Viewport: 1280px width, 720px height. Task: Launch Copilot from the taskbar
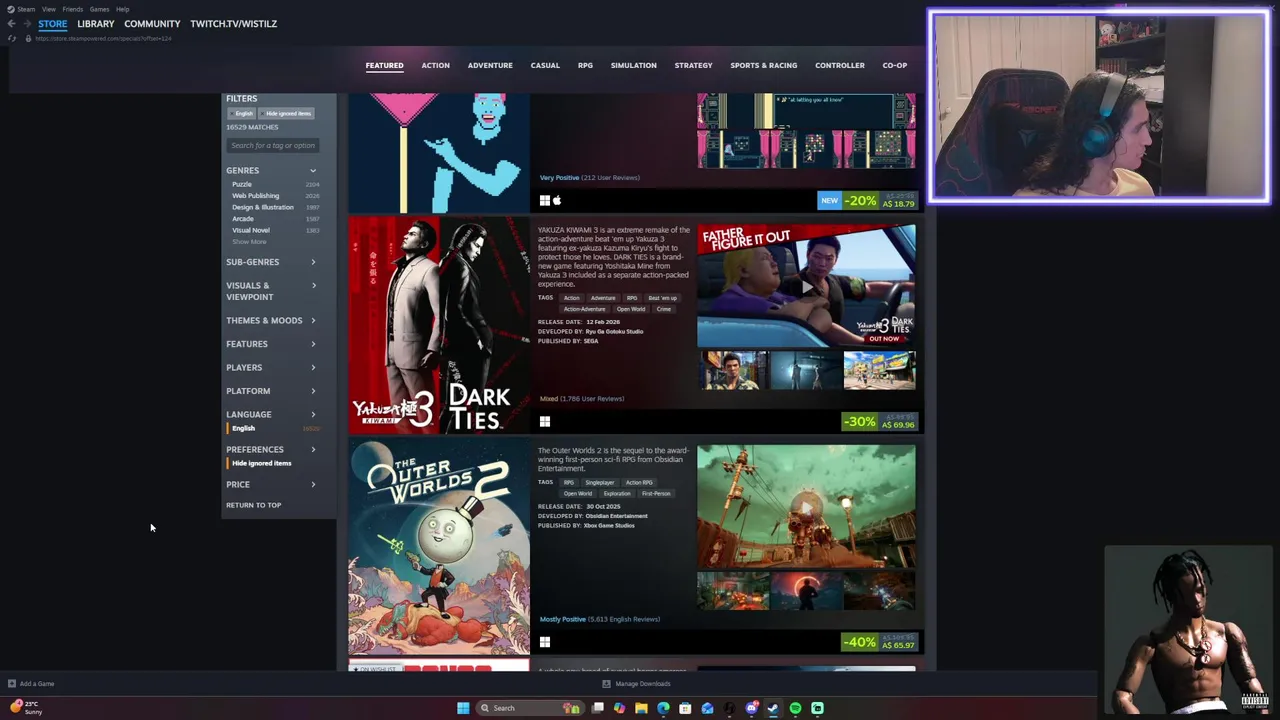619,708
